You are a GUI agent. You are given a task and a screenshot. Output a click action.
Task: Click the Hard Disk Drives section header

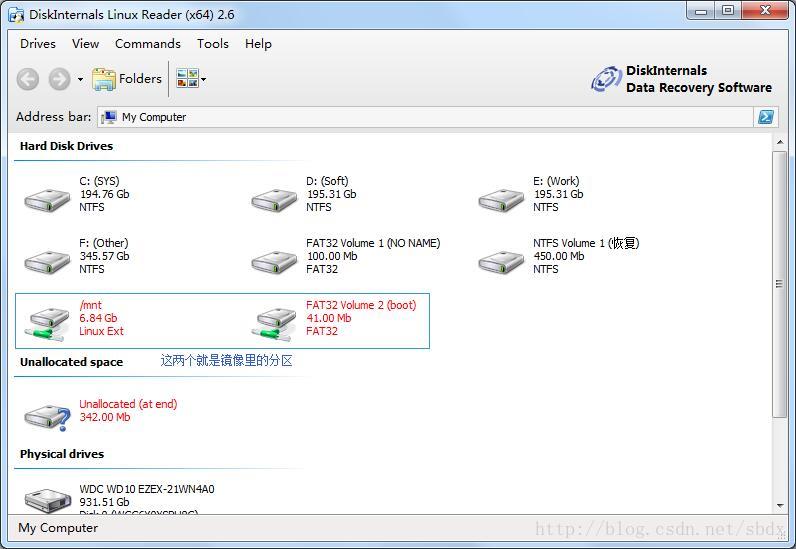[67, 146]
